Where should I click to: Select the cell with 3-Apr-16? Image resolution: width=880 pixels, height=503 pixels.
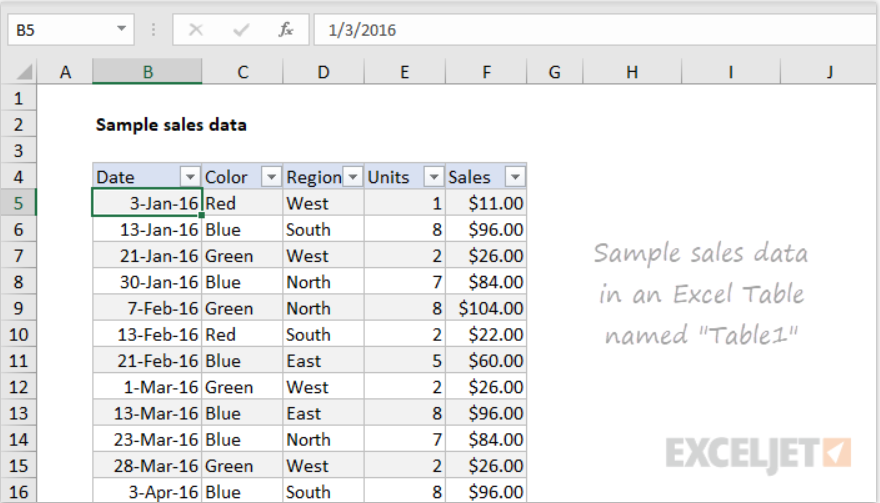click(x=147, y=491)
